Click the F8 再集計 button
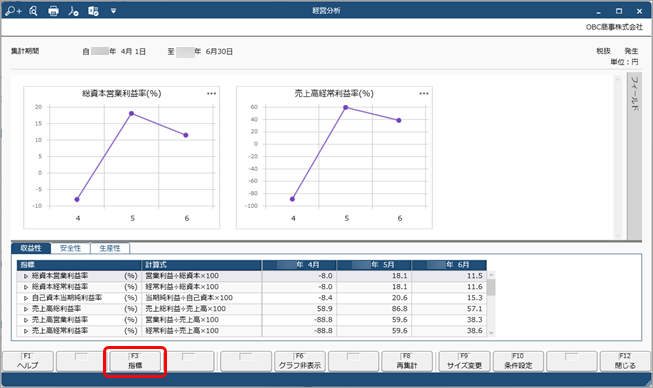The height and width of the screenshot is (388, 653). pos(407,361)
